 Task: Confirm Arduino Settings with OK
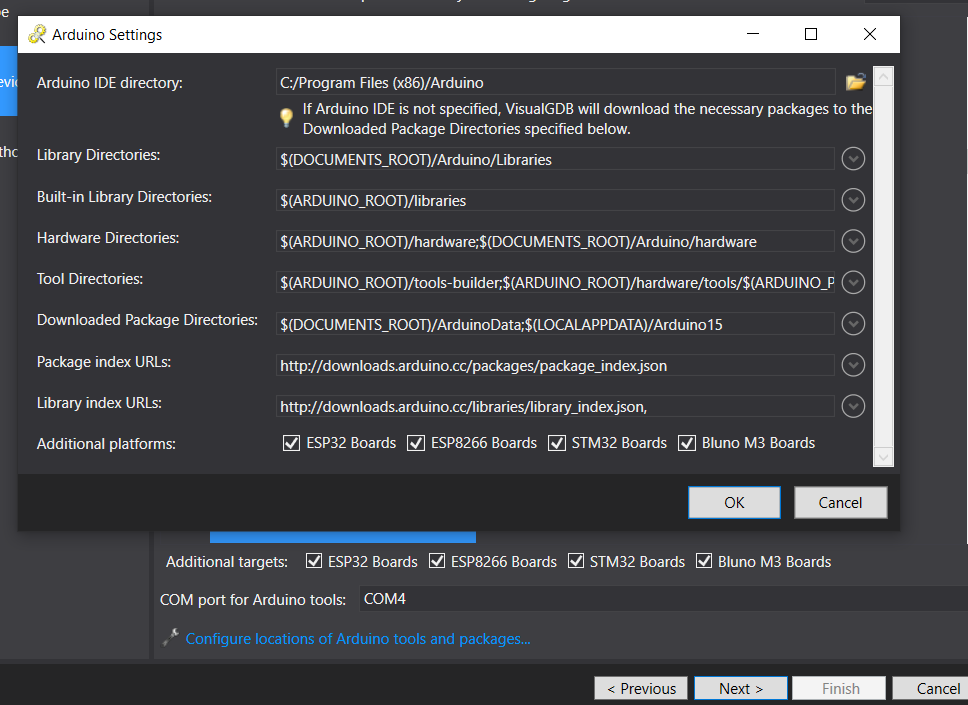click(x=734, y=503)
